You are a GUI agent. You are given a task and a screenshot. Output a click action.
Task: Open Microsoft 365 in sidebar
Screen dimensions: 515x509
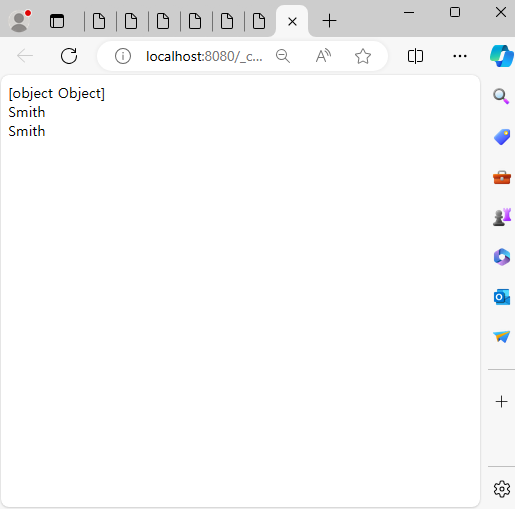click(x=502, y=257)
